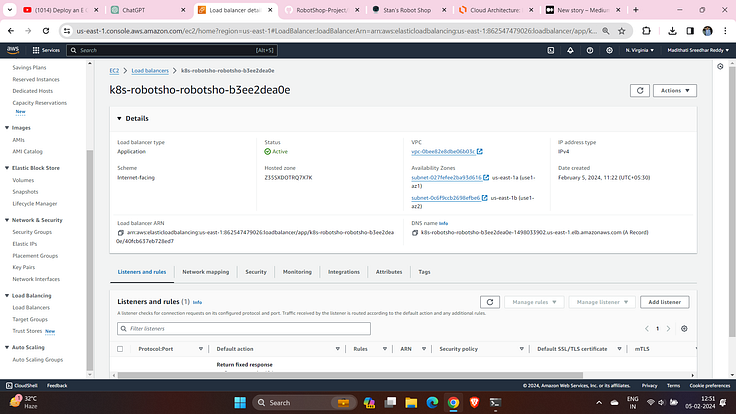This screenshot has height=414, width=736.
Task: Click Add listener button
Action: pyautogui.click(x=665, y=302)
